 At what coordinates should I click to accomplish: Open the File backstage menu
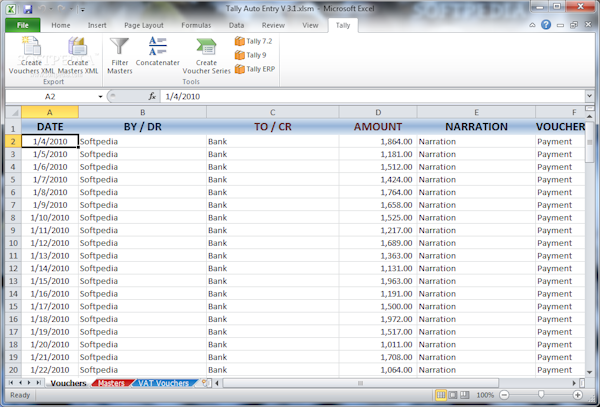pyautogui.click(x=22, y=24)
